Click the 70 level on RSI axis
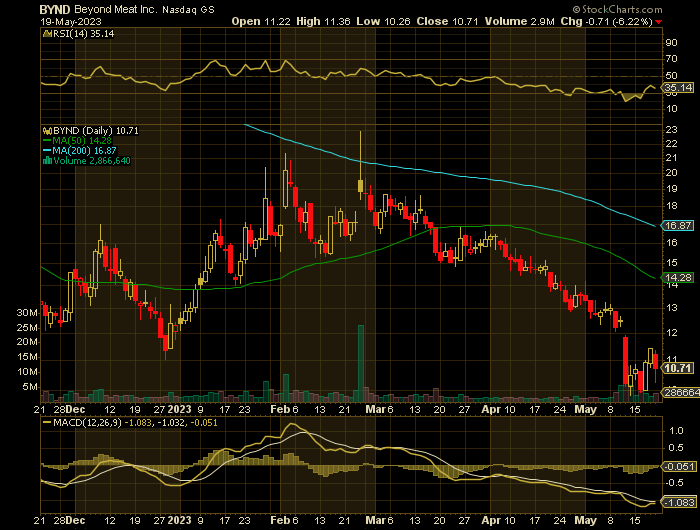This screenshot has height=530, width=700. 671,59
